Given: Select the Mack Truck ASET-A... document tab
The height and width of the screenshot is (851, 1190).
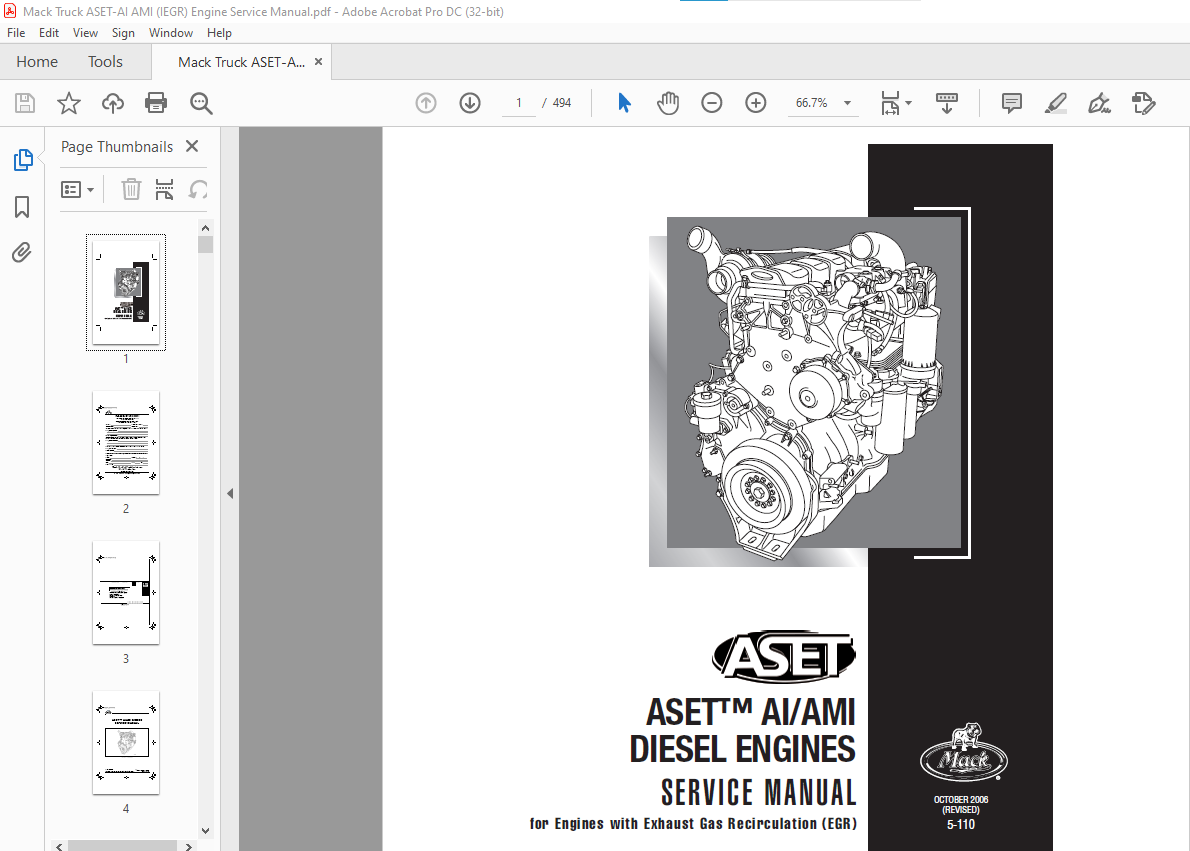Looking at the screenshot, I should 241,62.
